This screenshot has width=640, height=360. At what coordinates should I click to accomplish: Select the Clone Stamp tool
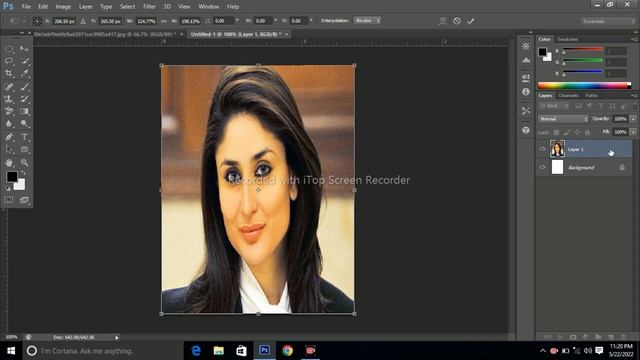[x=9, y=99]
